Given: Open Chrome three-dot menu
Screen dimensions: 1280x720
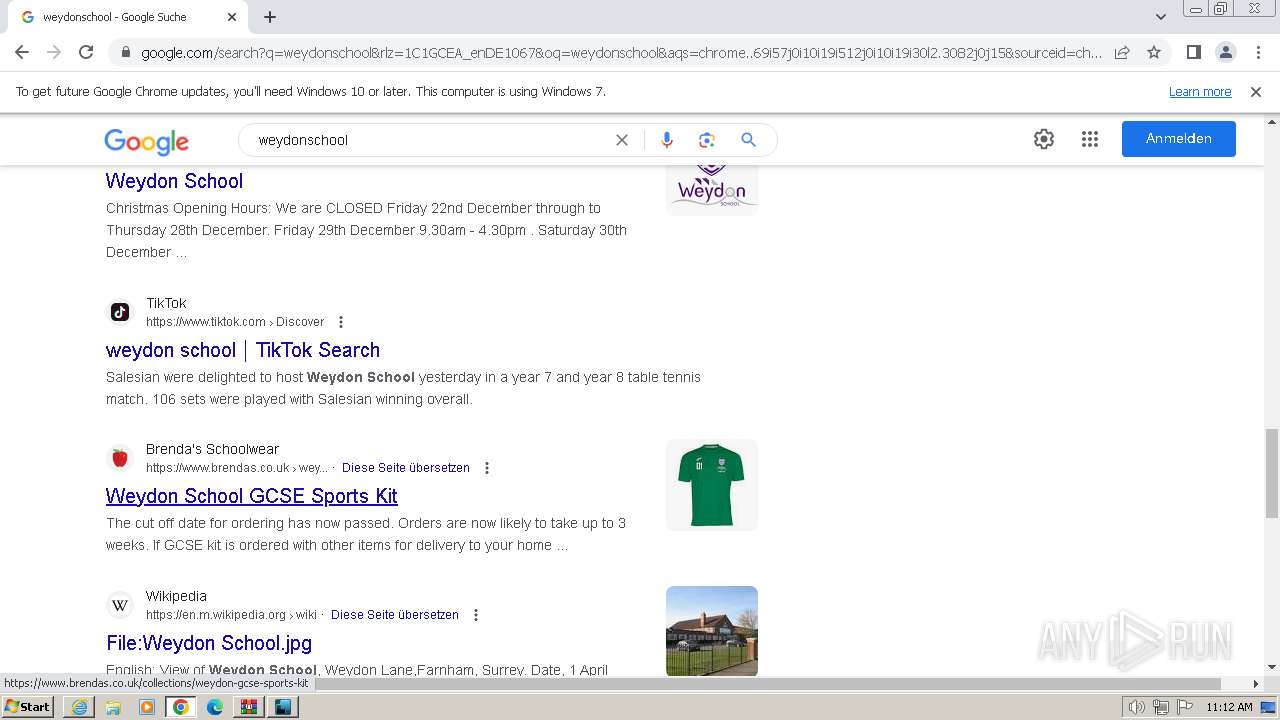Looking at the screenshot, I should coord(1258,52).
